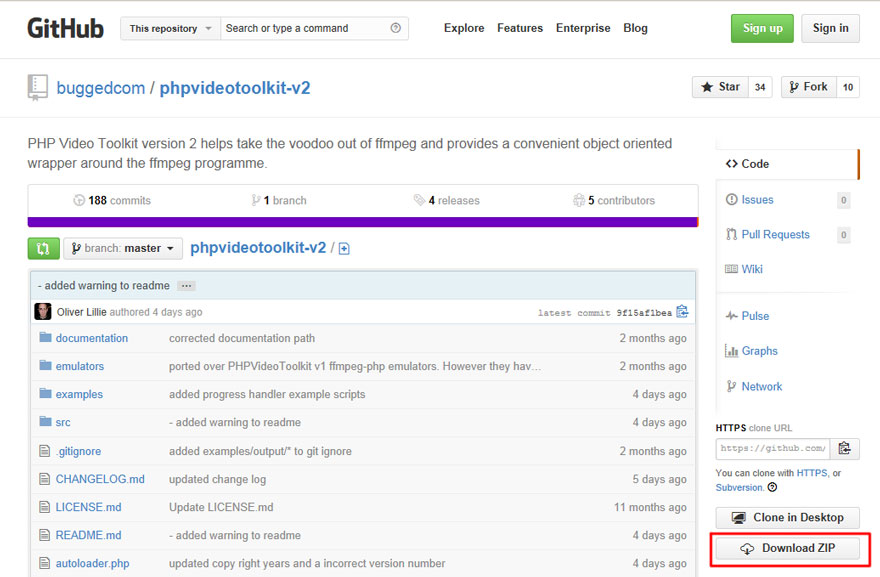Click the Sign in button
This screenshot has height=577, width=880.
pos(830,28)
